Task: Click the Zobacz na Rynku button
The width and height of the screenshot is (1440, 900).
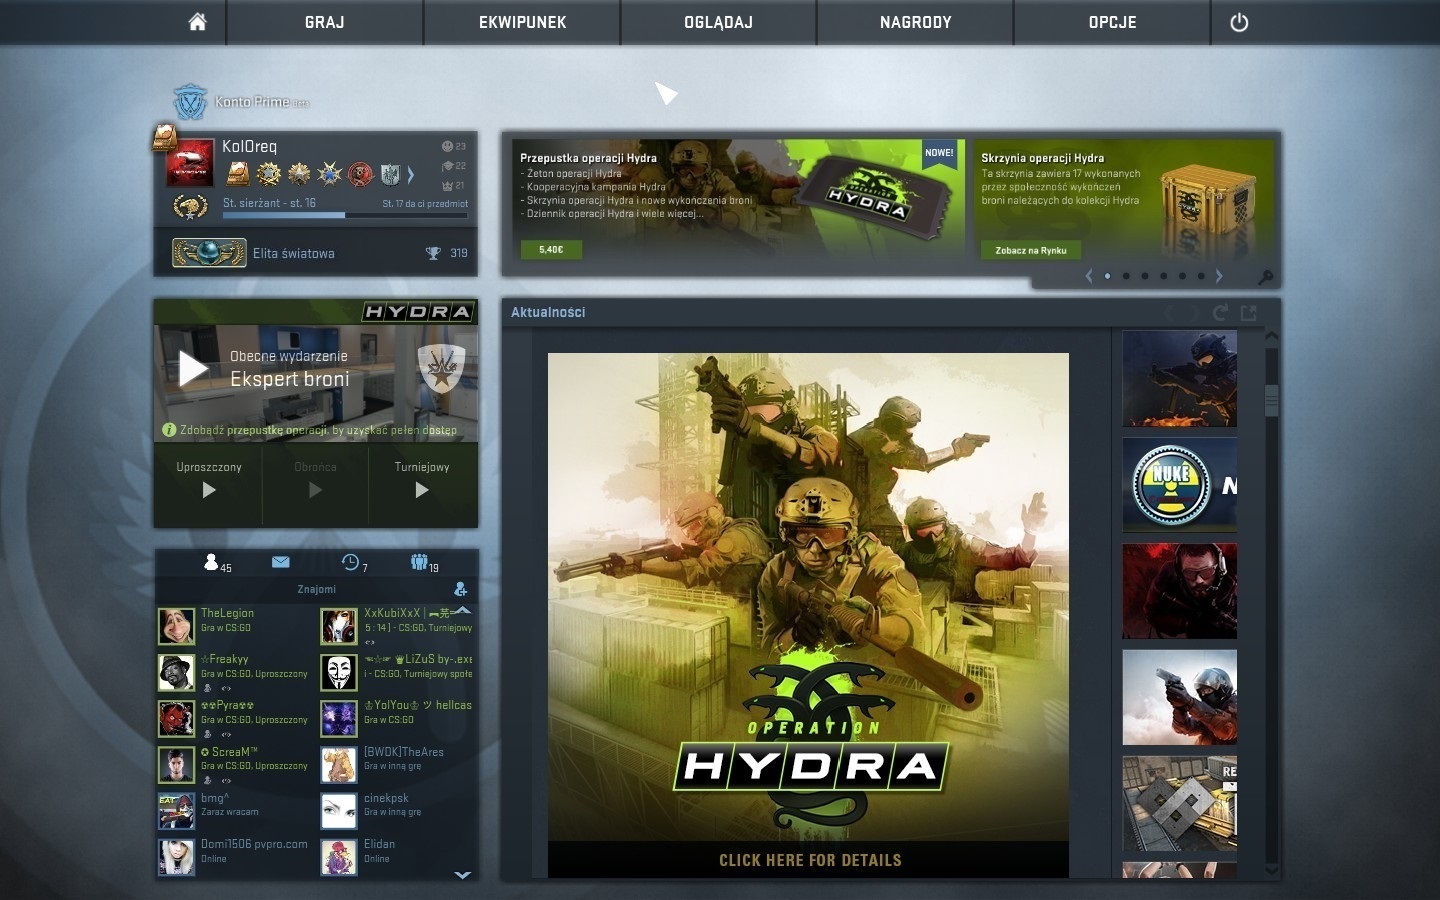Action: [x=1031, y=250]
